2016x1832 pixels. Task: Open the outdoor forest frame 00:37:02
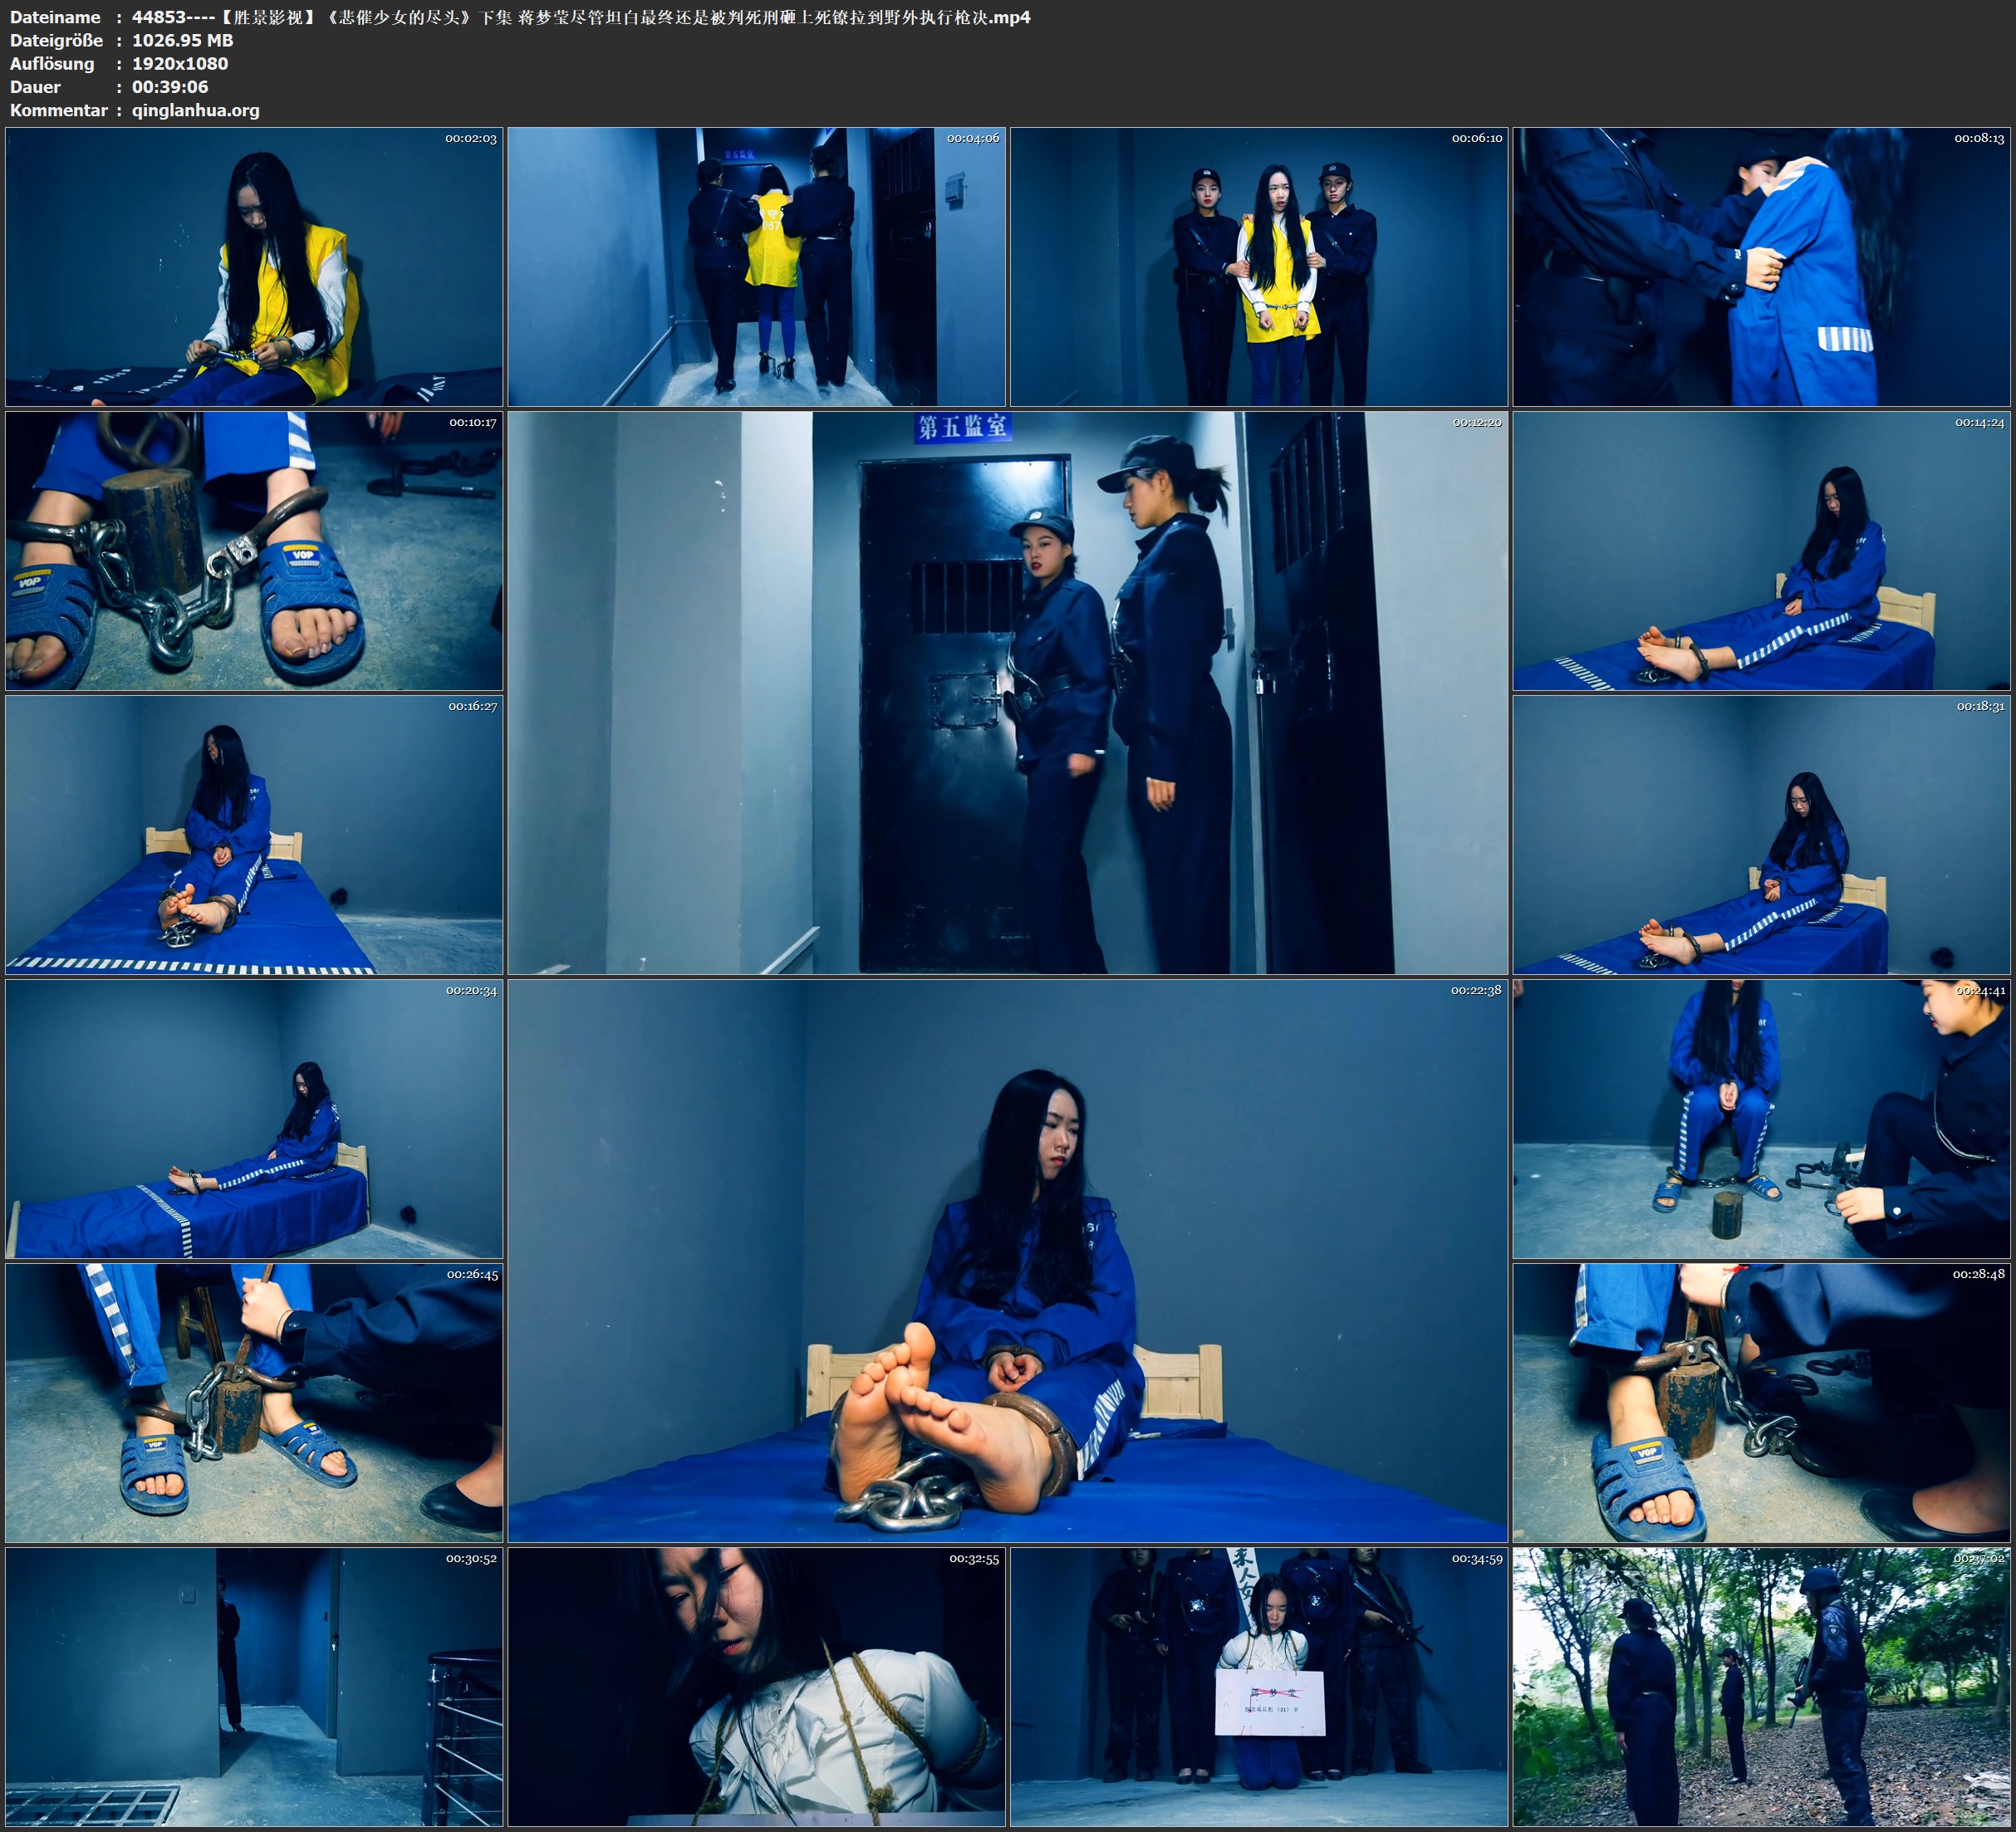1761,1687
